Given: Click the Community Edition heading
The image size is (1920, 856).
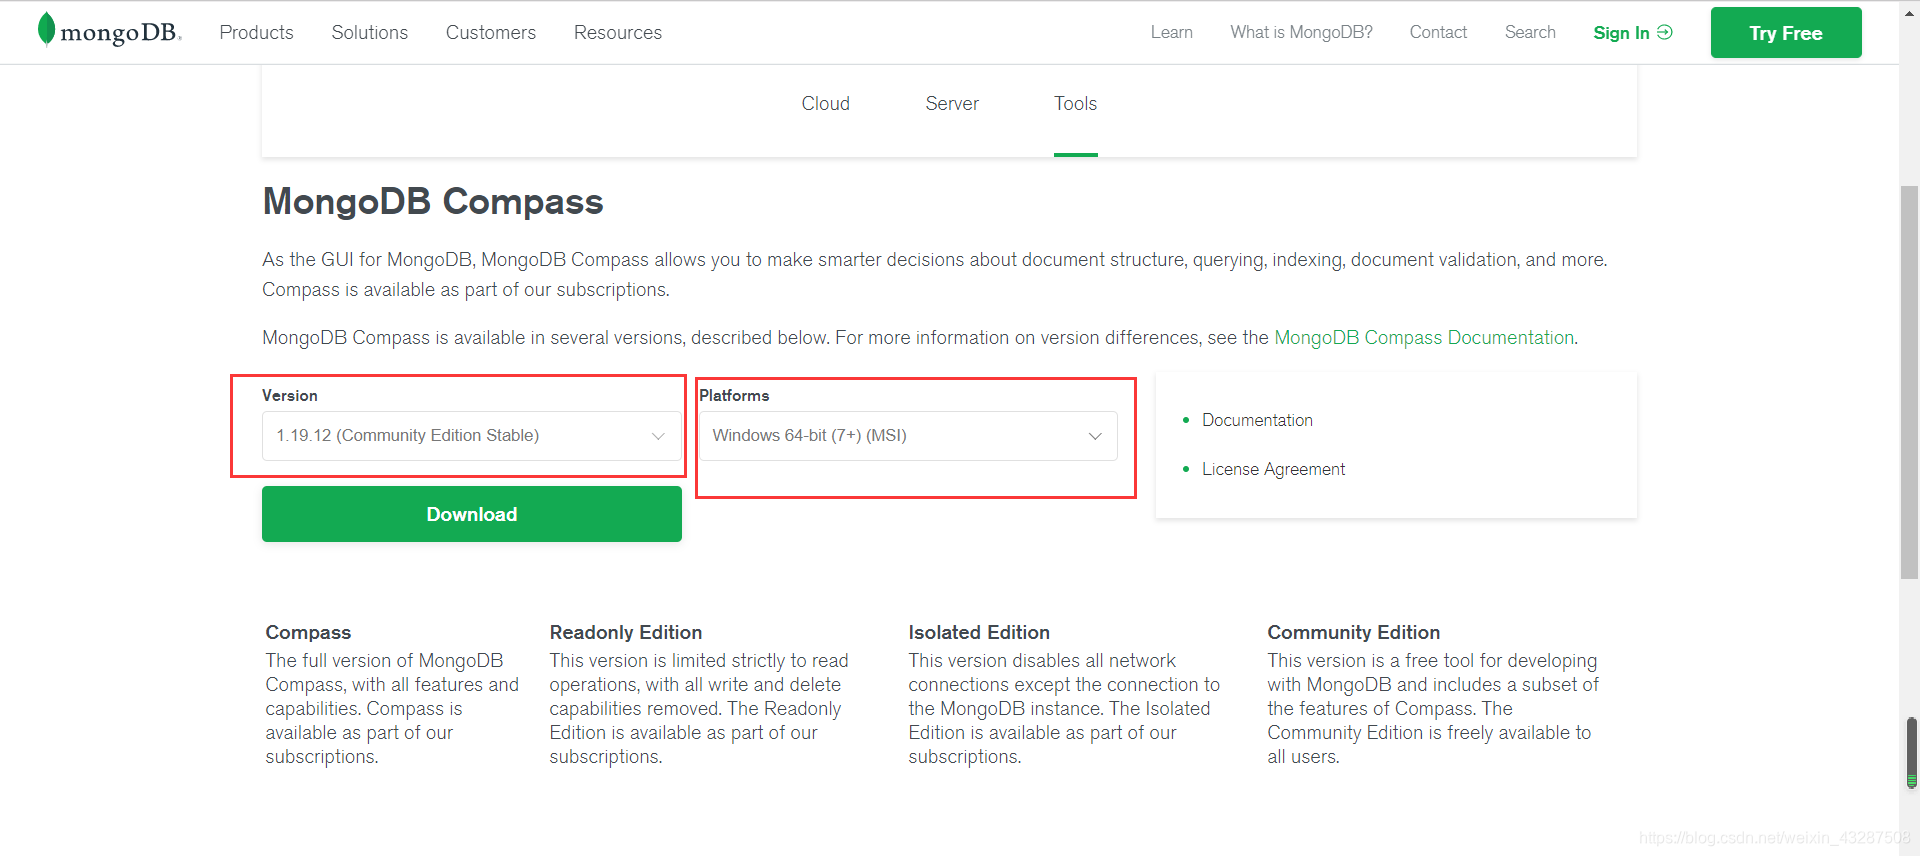Looking at the screenshot, I should pos(1353,632).
